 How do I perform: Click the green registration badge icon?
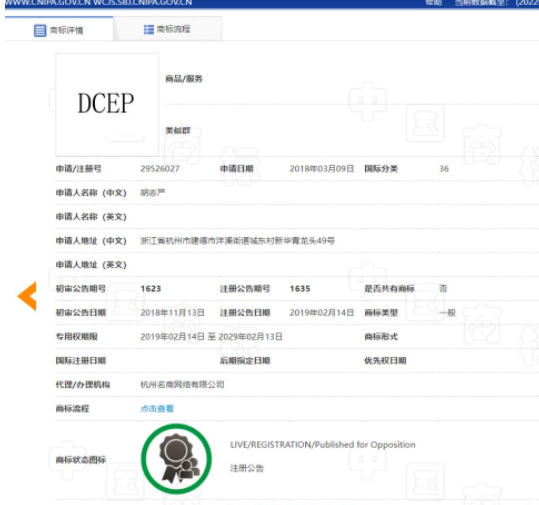click(x=176, y=459)
